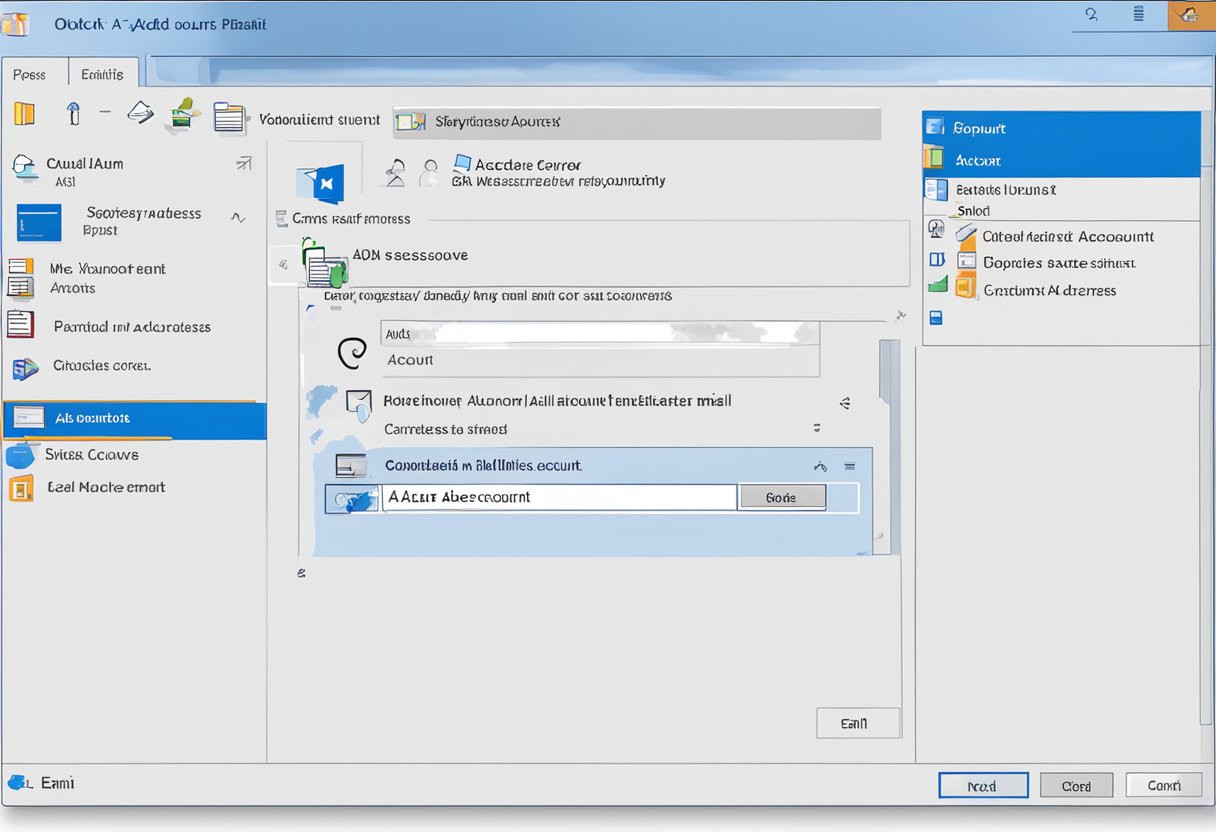Click the orange book icon in toolbar
This screenshot has height=832, width=1216.
[24, 113]
